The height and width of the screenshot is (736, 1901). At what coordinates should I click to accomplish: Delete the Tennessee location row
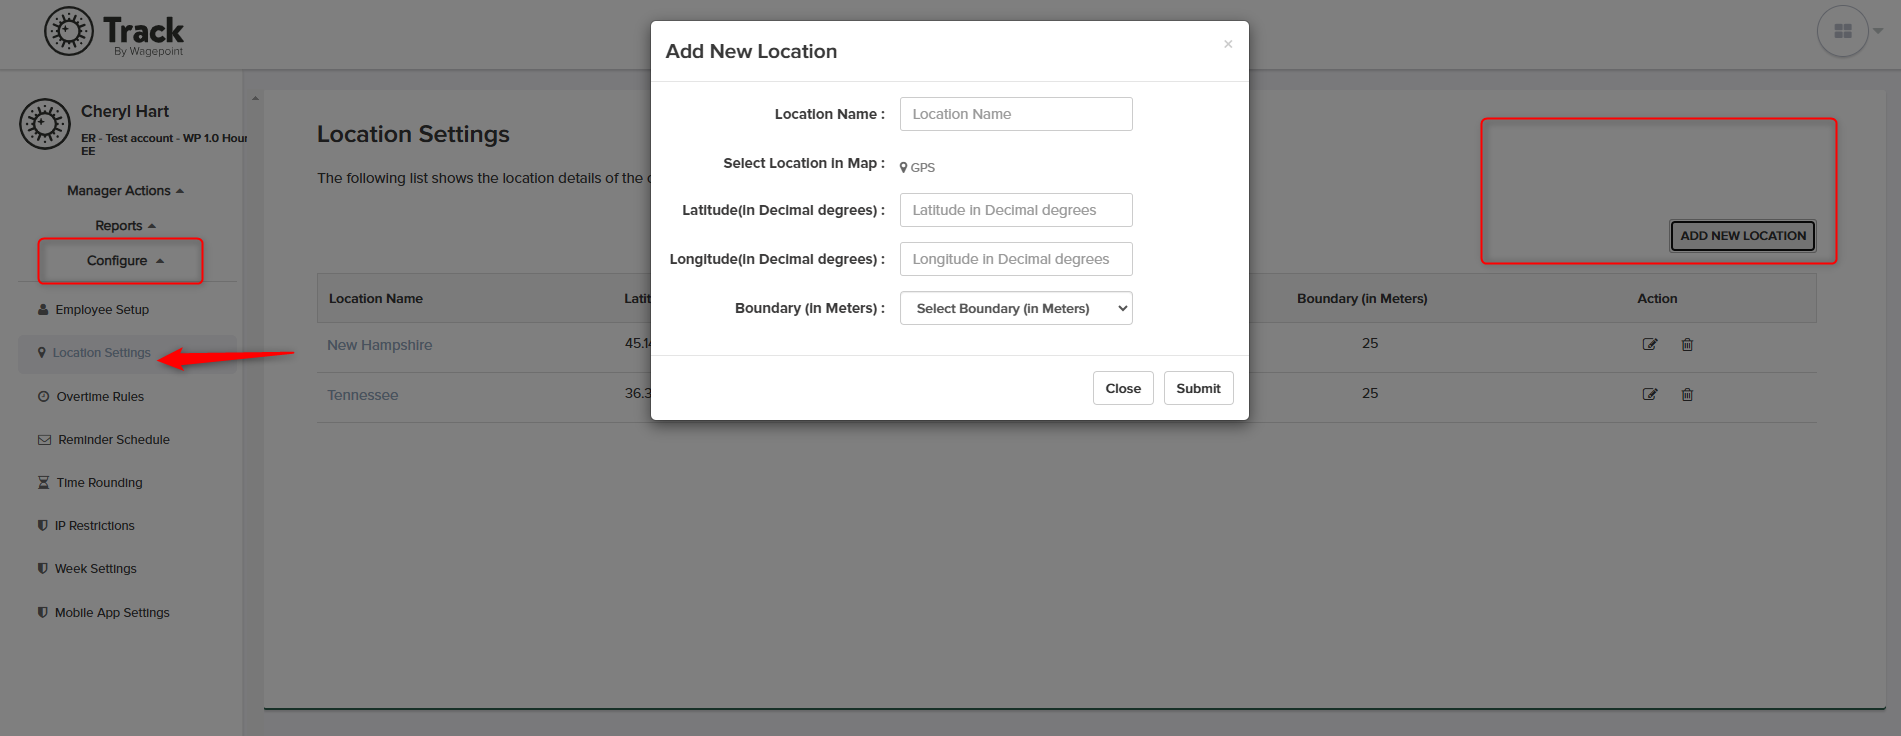pos(1687,394)
